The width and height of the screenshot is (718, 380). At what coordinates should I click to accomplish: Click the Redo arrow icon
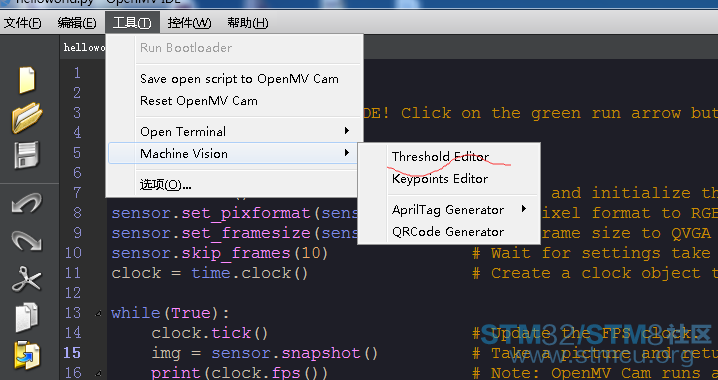[x=27, y=240]
